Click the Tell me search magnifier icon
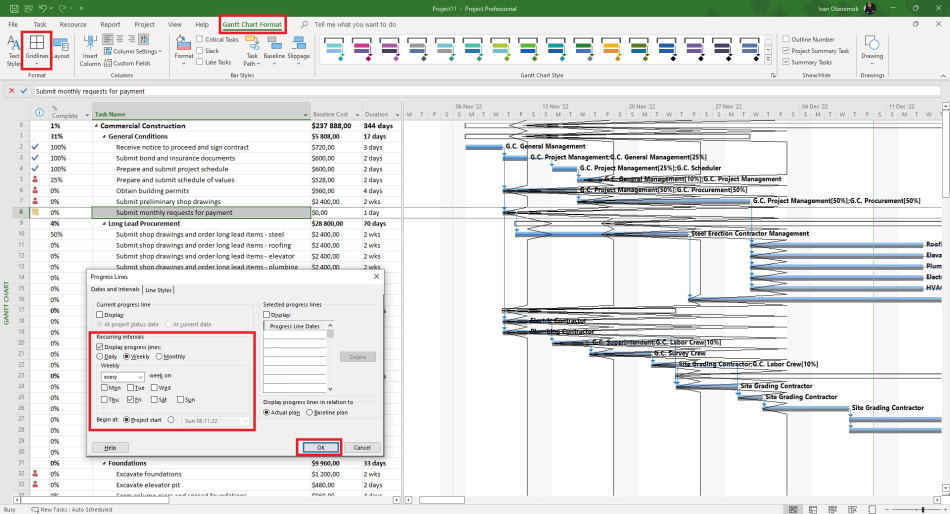The width and height of the screenshot is (950, 514). [305, 24]
